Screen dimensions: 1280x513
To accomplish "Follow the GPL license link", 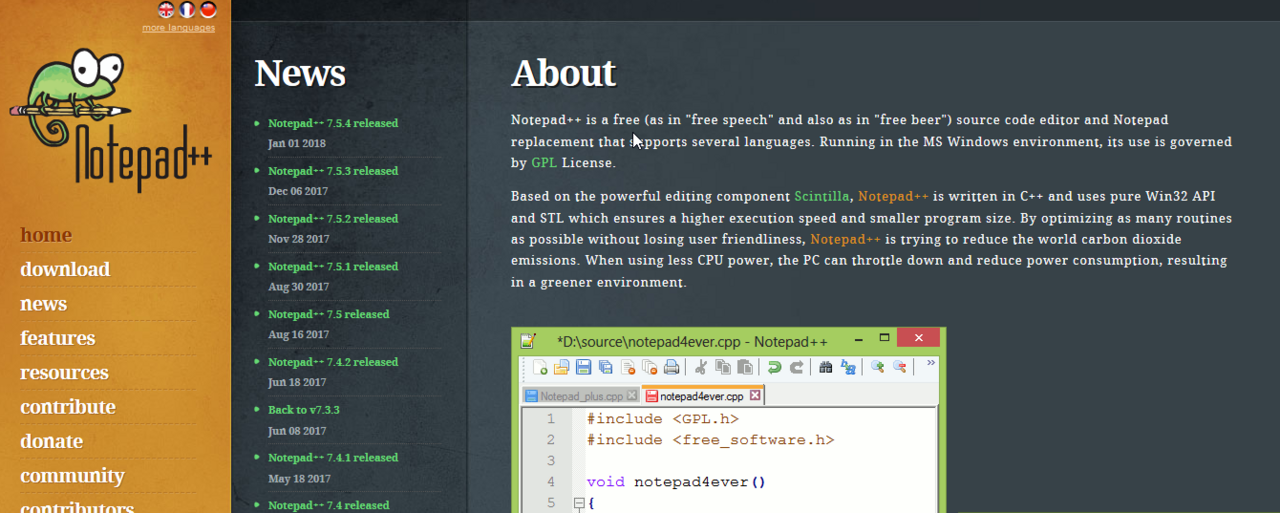I will click(x=544, y=163).
